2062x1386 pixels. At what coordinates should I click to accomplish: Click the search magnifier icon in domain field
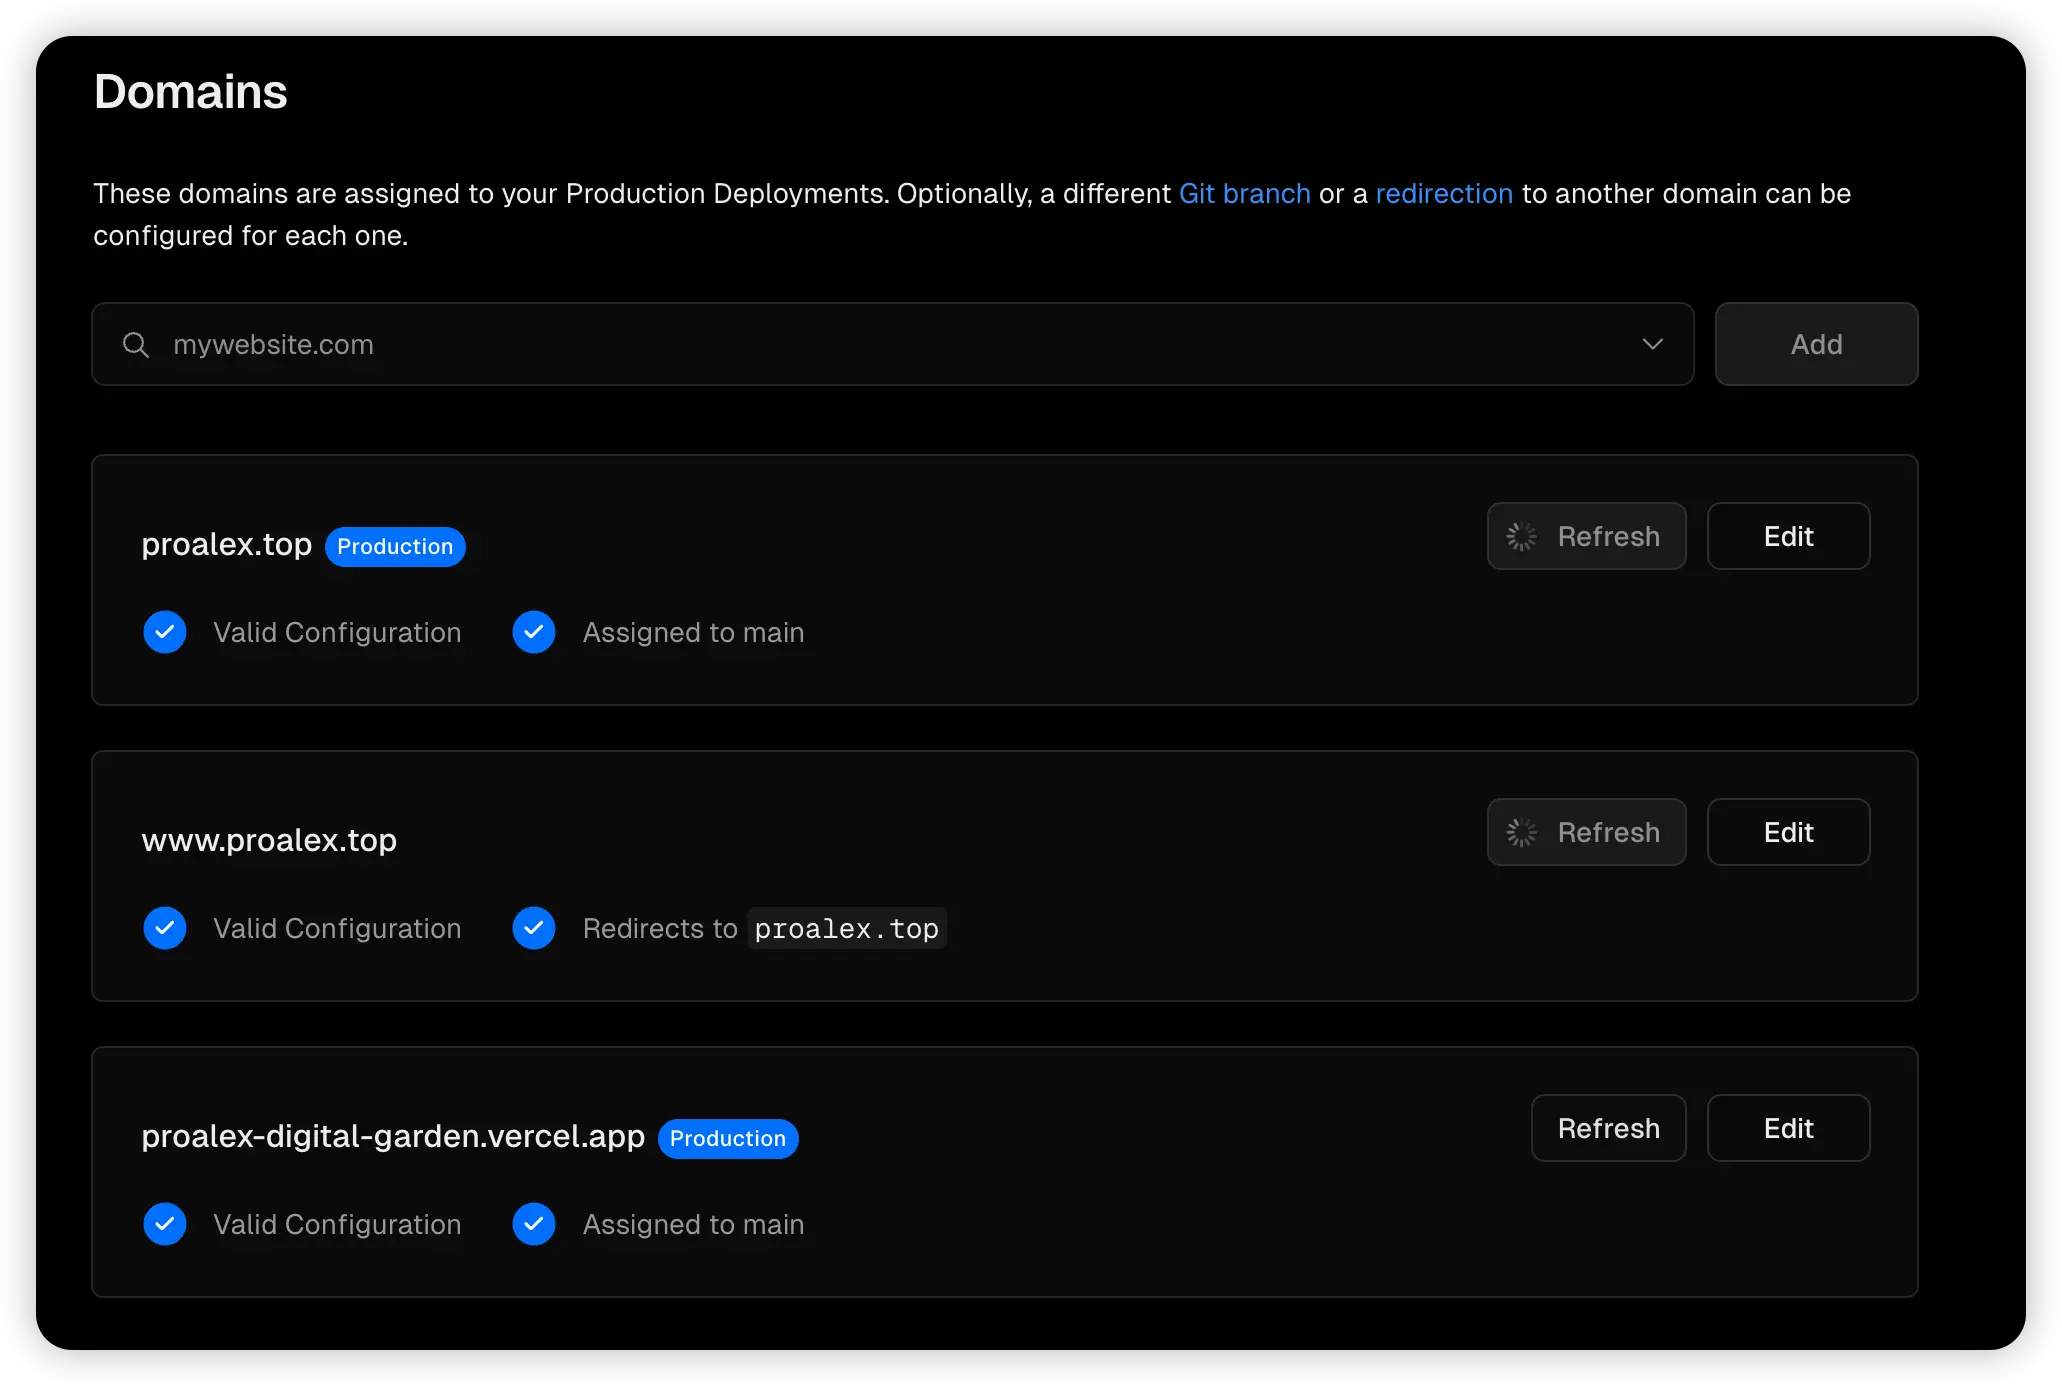pyautogui.click(x=136, y=345)
